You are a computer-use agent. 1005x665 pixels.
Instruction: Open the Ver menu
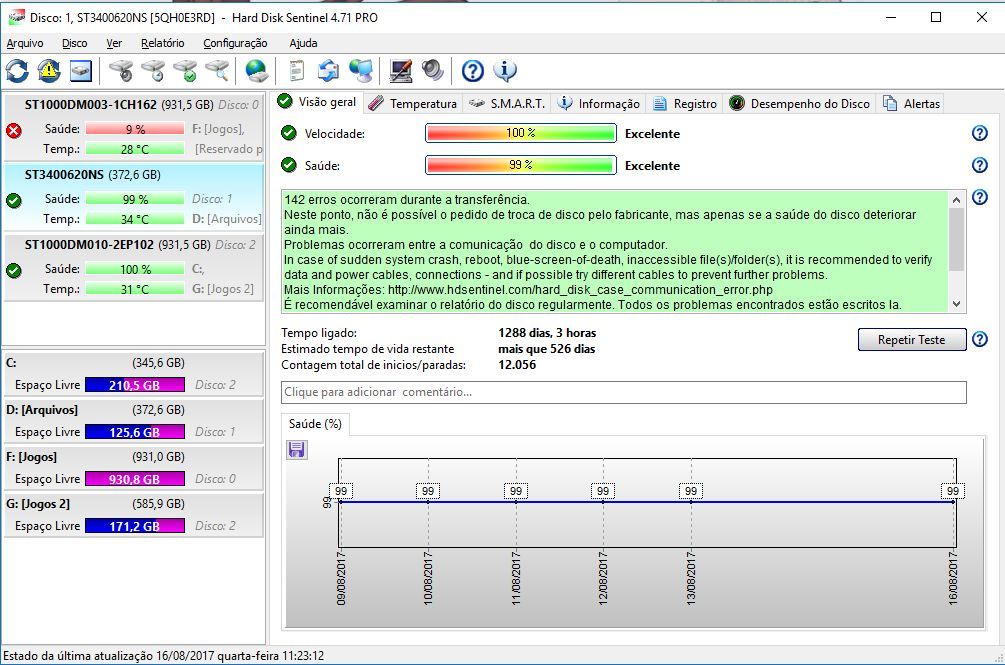click(114, 43)
